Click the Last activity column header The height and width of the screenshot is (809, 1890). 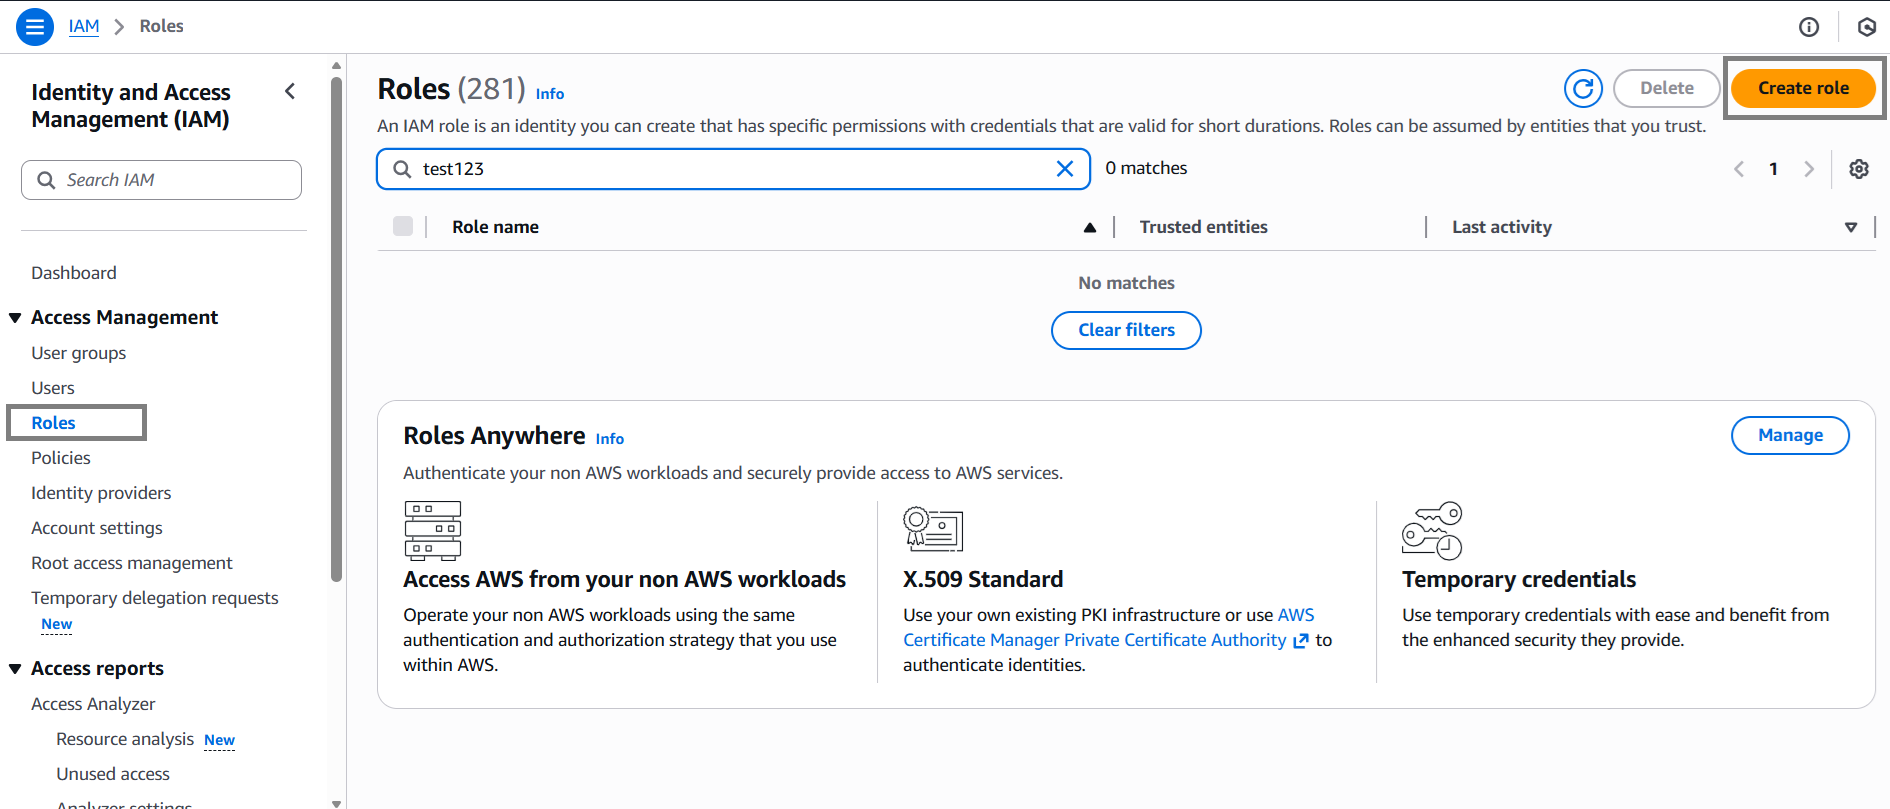[x=1502, y=227]
